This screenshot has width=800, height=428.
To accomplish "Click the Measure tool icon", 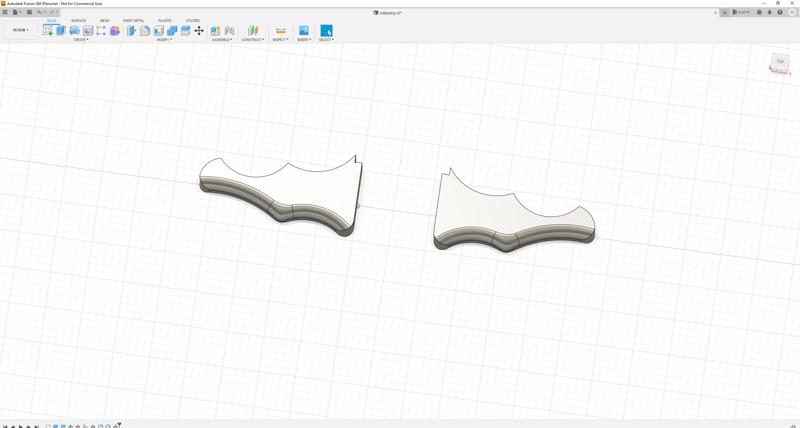I will coord(280,31).
